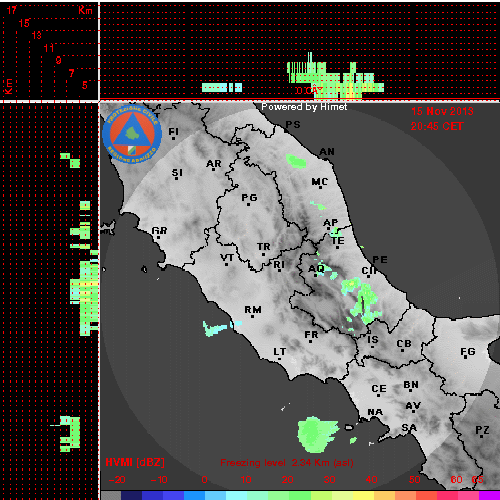Click the 30 dBZ scale value
This screenshot has height=500, width=500.
(x=329, y=480)
